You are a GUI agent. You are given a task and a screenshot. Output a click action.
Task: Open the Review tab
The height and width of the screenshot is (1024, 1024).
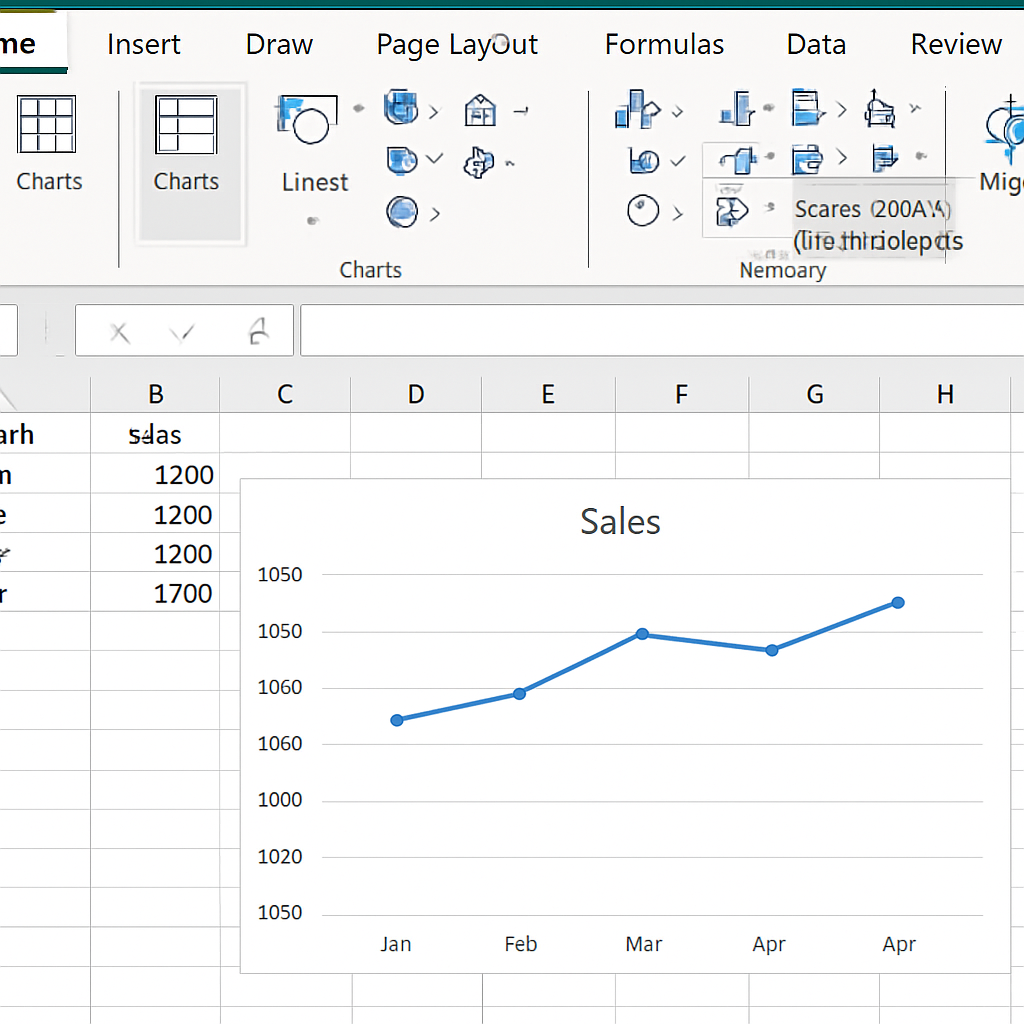tap(956, 44)
